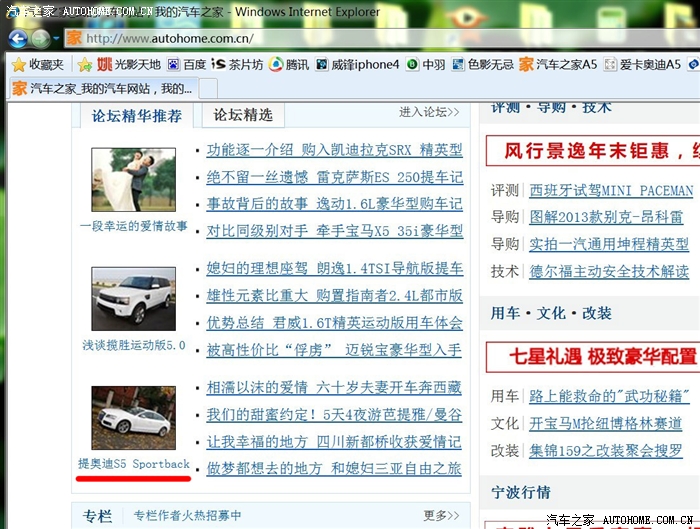This screenshot has width=700, height=529.
Task: Switch to 论坛精华推荐 tab
Action: [137, 116]
